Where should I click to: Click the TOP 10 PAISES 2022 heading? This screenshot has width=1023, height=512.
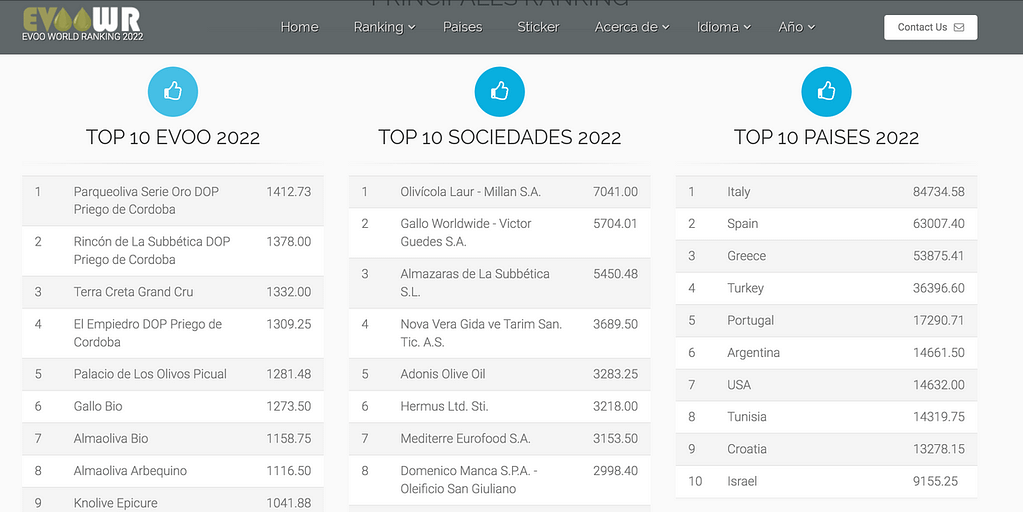point(827,137)
